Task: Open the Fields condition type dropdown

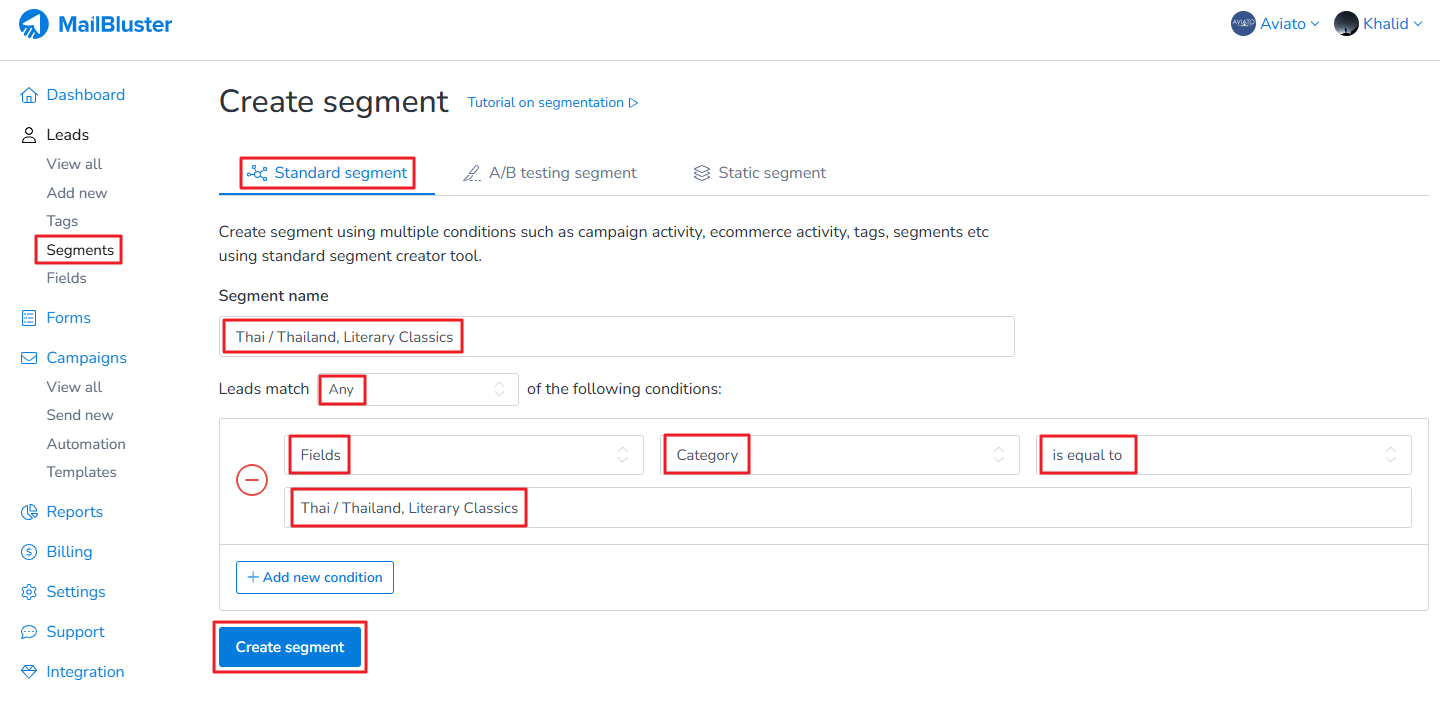Action: pos(464,455)
